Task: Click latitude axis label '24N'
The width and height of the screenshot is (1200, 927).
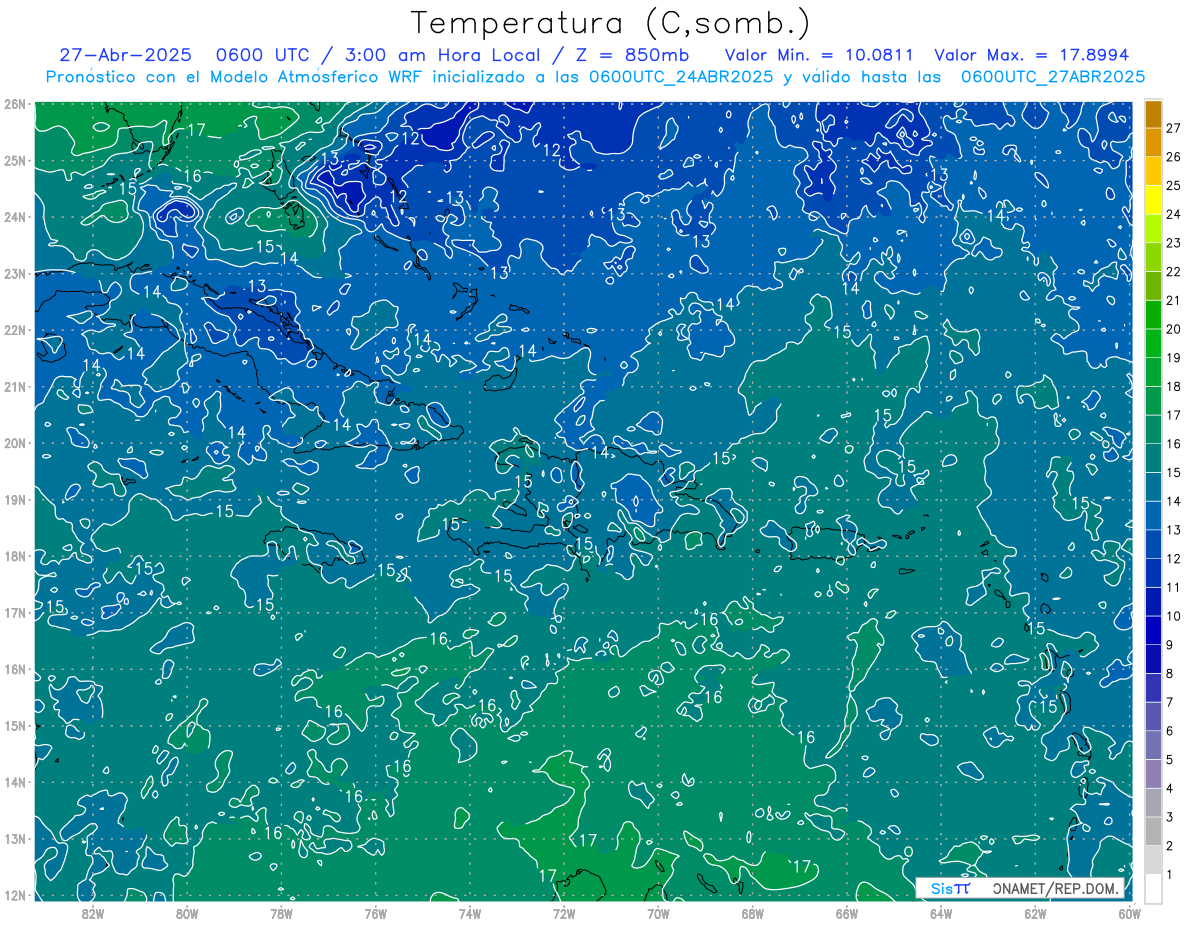Action: pos(16,217)
